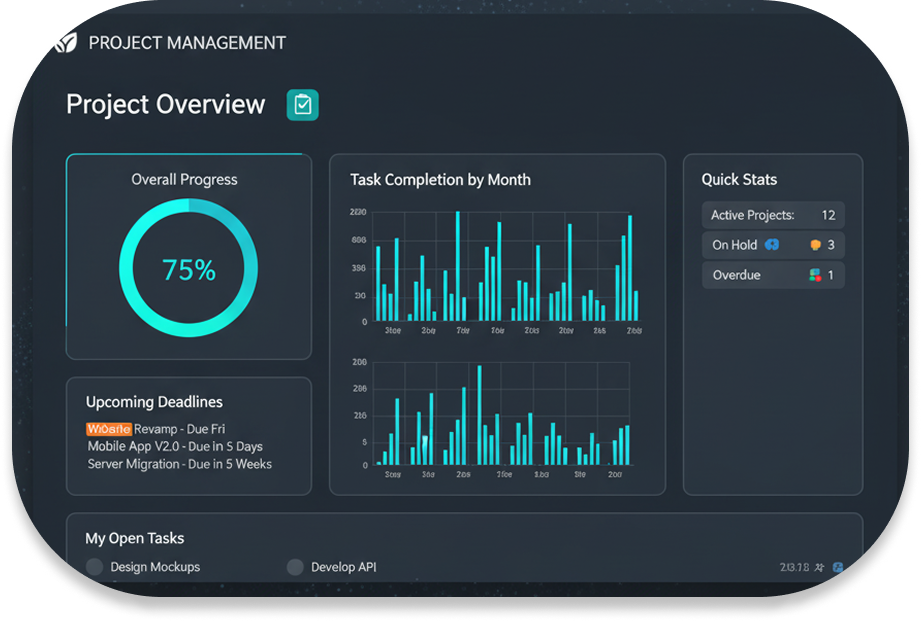Click the Quick Stats panel title

click(x=739, y=180)
